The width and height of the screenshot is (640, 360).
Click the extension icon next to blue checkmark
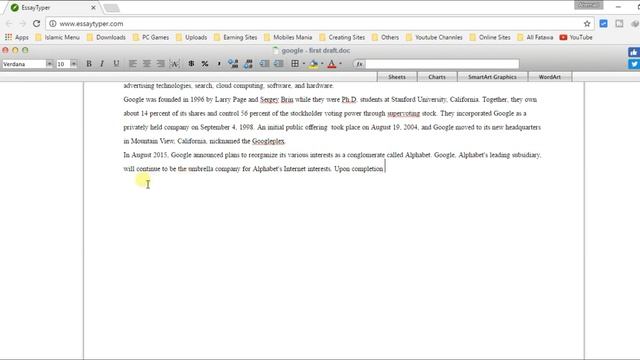pos(619,24)
